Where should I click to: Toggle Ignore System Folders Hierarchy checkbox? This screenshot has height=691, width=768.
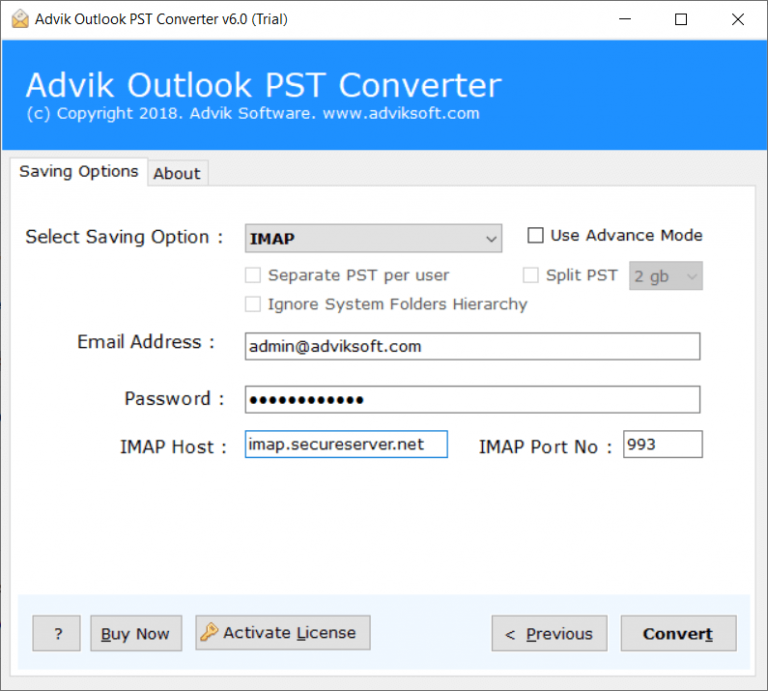[x=253, y=304]
